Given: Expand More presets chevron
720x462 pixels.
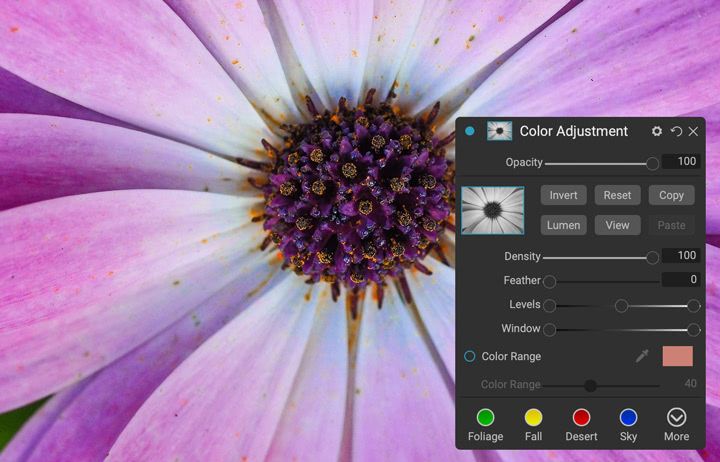Looking at the screenshot, I should (676, 418).
